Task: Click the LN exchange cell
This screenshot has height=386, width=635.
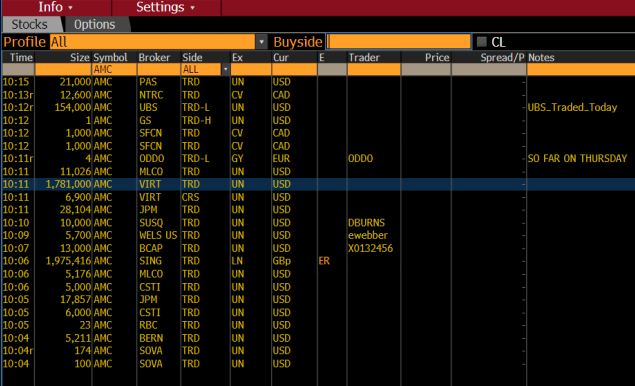Action: pos(237,261)
